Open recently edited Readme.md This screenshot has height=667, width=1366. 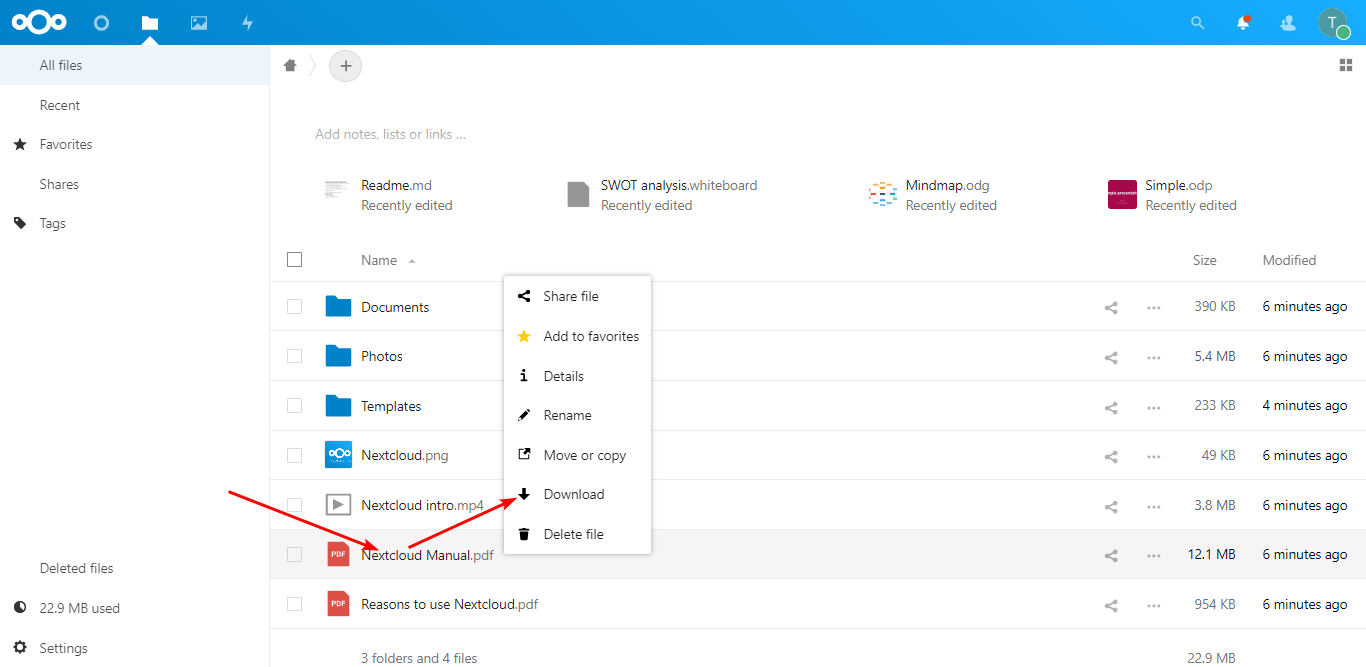coord(390,195)
